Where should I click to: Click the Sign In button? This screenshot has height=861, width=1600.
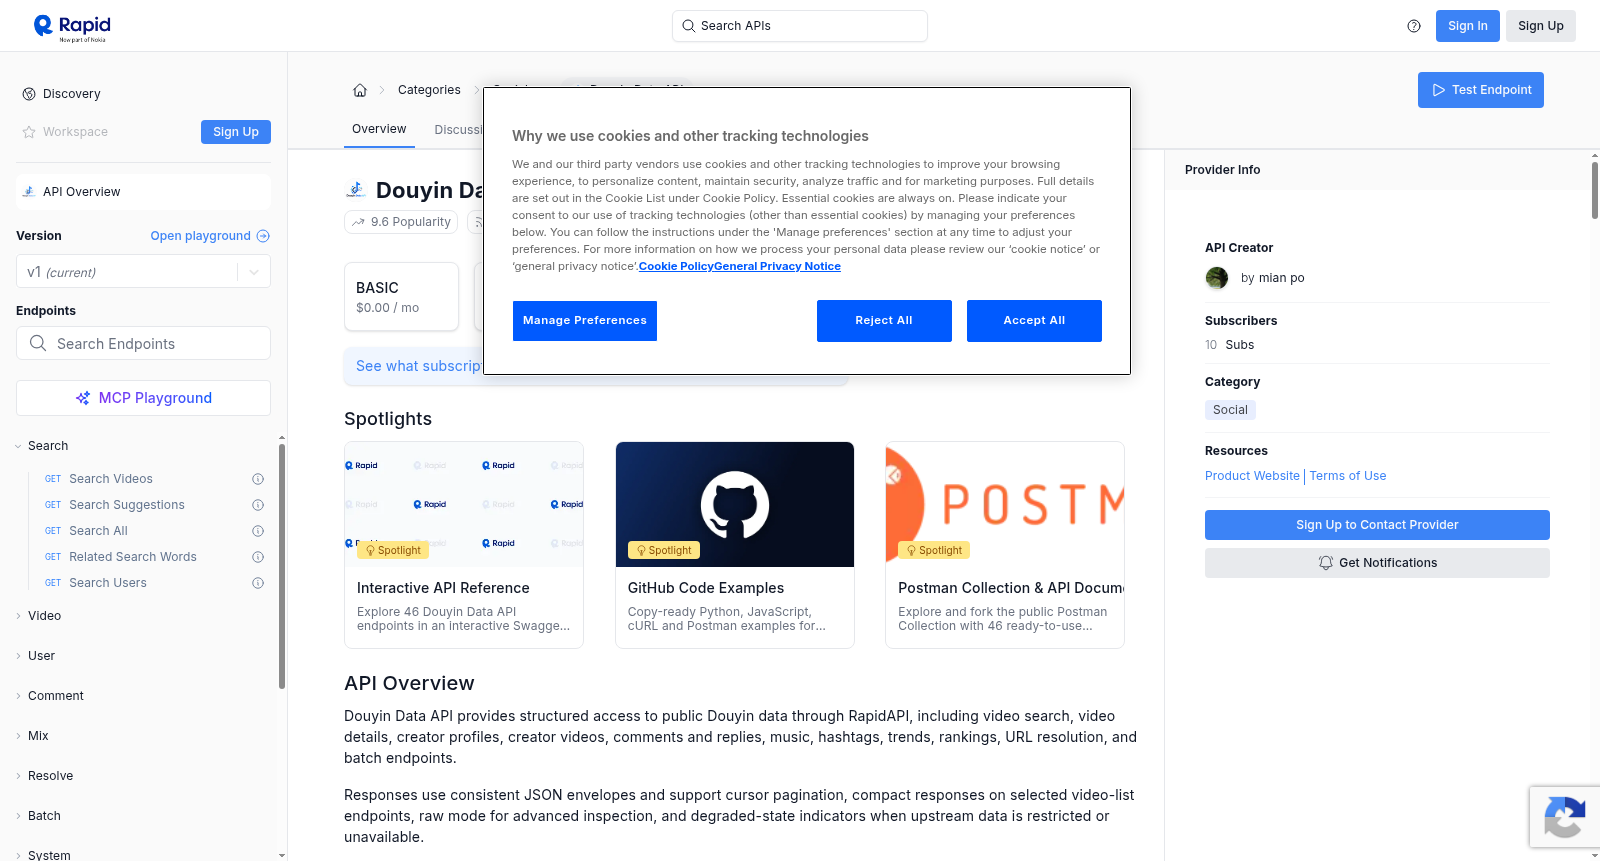pos(1467,26)
